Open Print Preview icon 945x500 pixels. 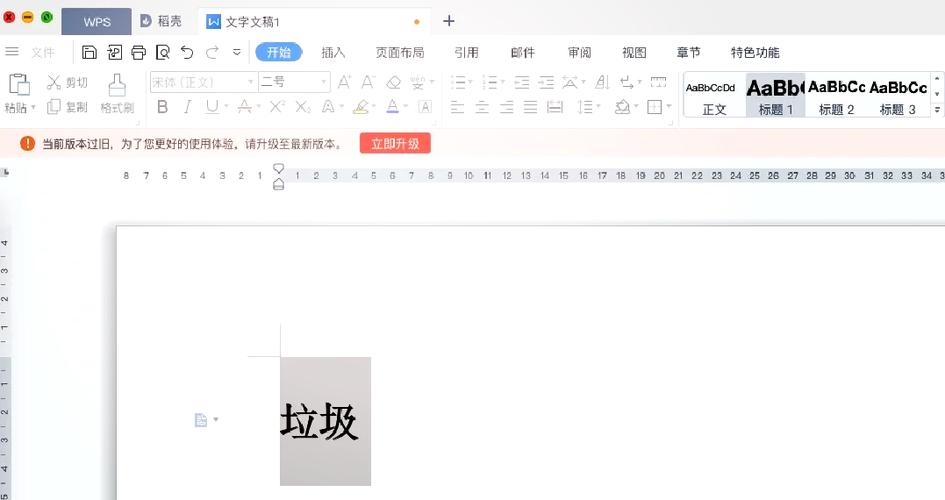point(163,52)
